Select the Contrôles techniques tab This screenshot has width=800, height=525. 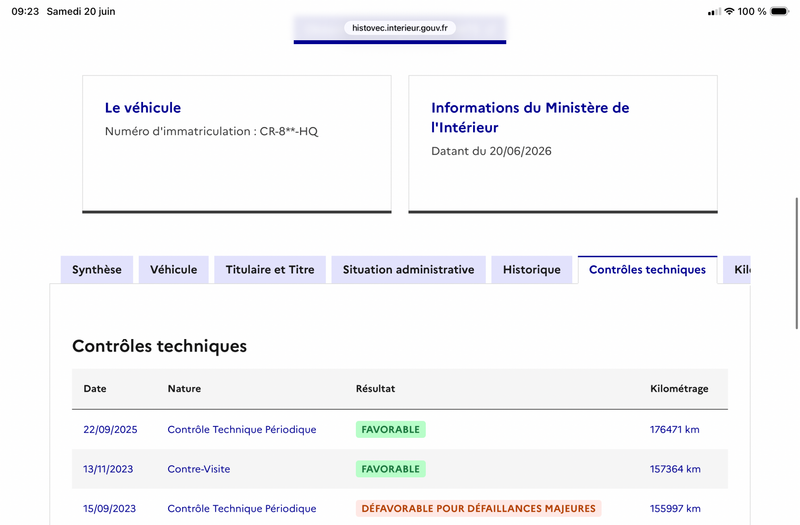pos(647,269)
